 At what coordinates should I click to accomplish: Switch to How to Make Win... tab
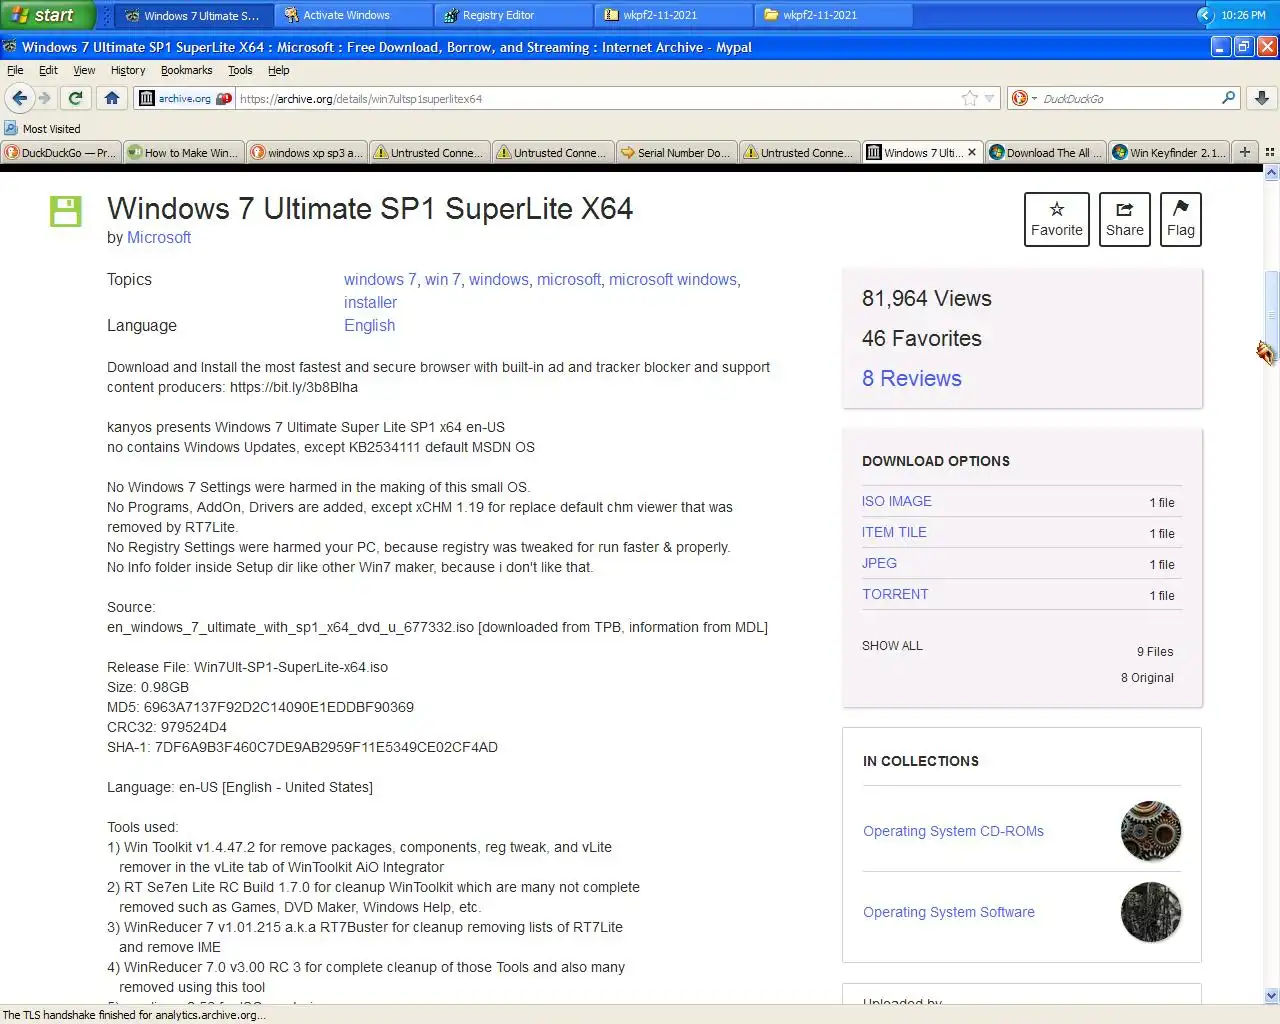(x=183, y=152)
